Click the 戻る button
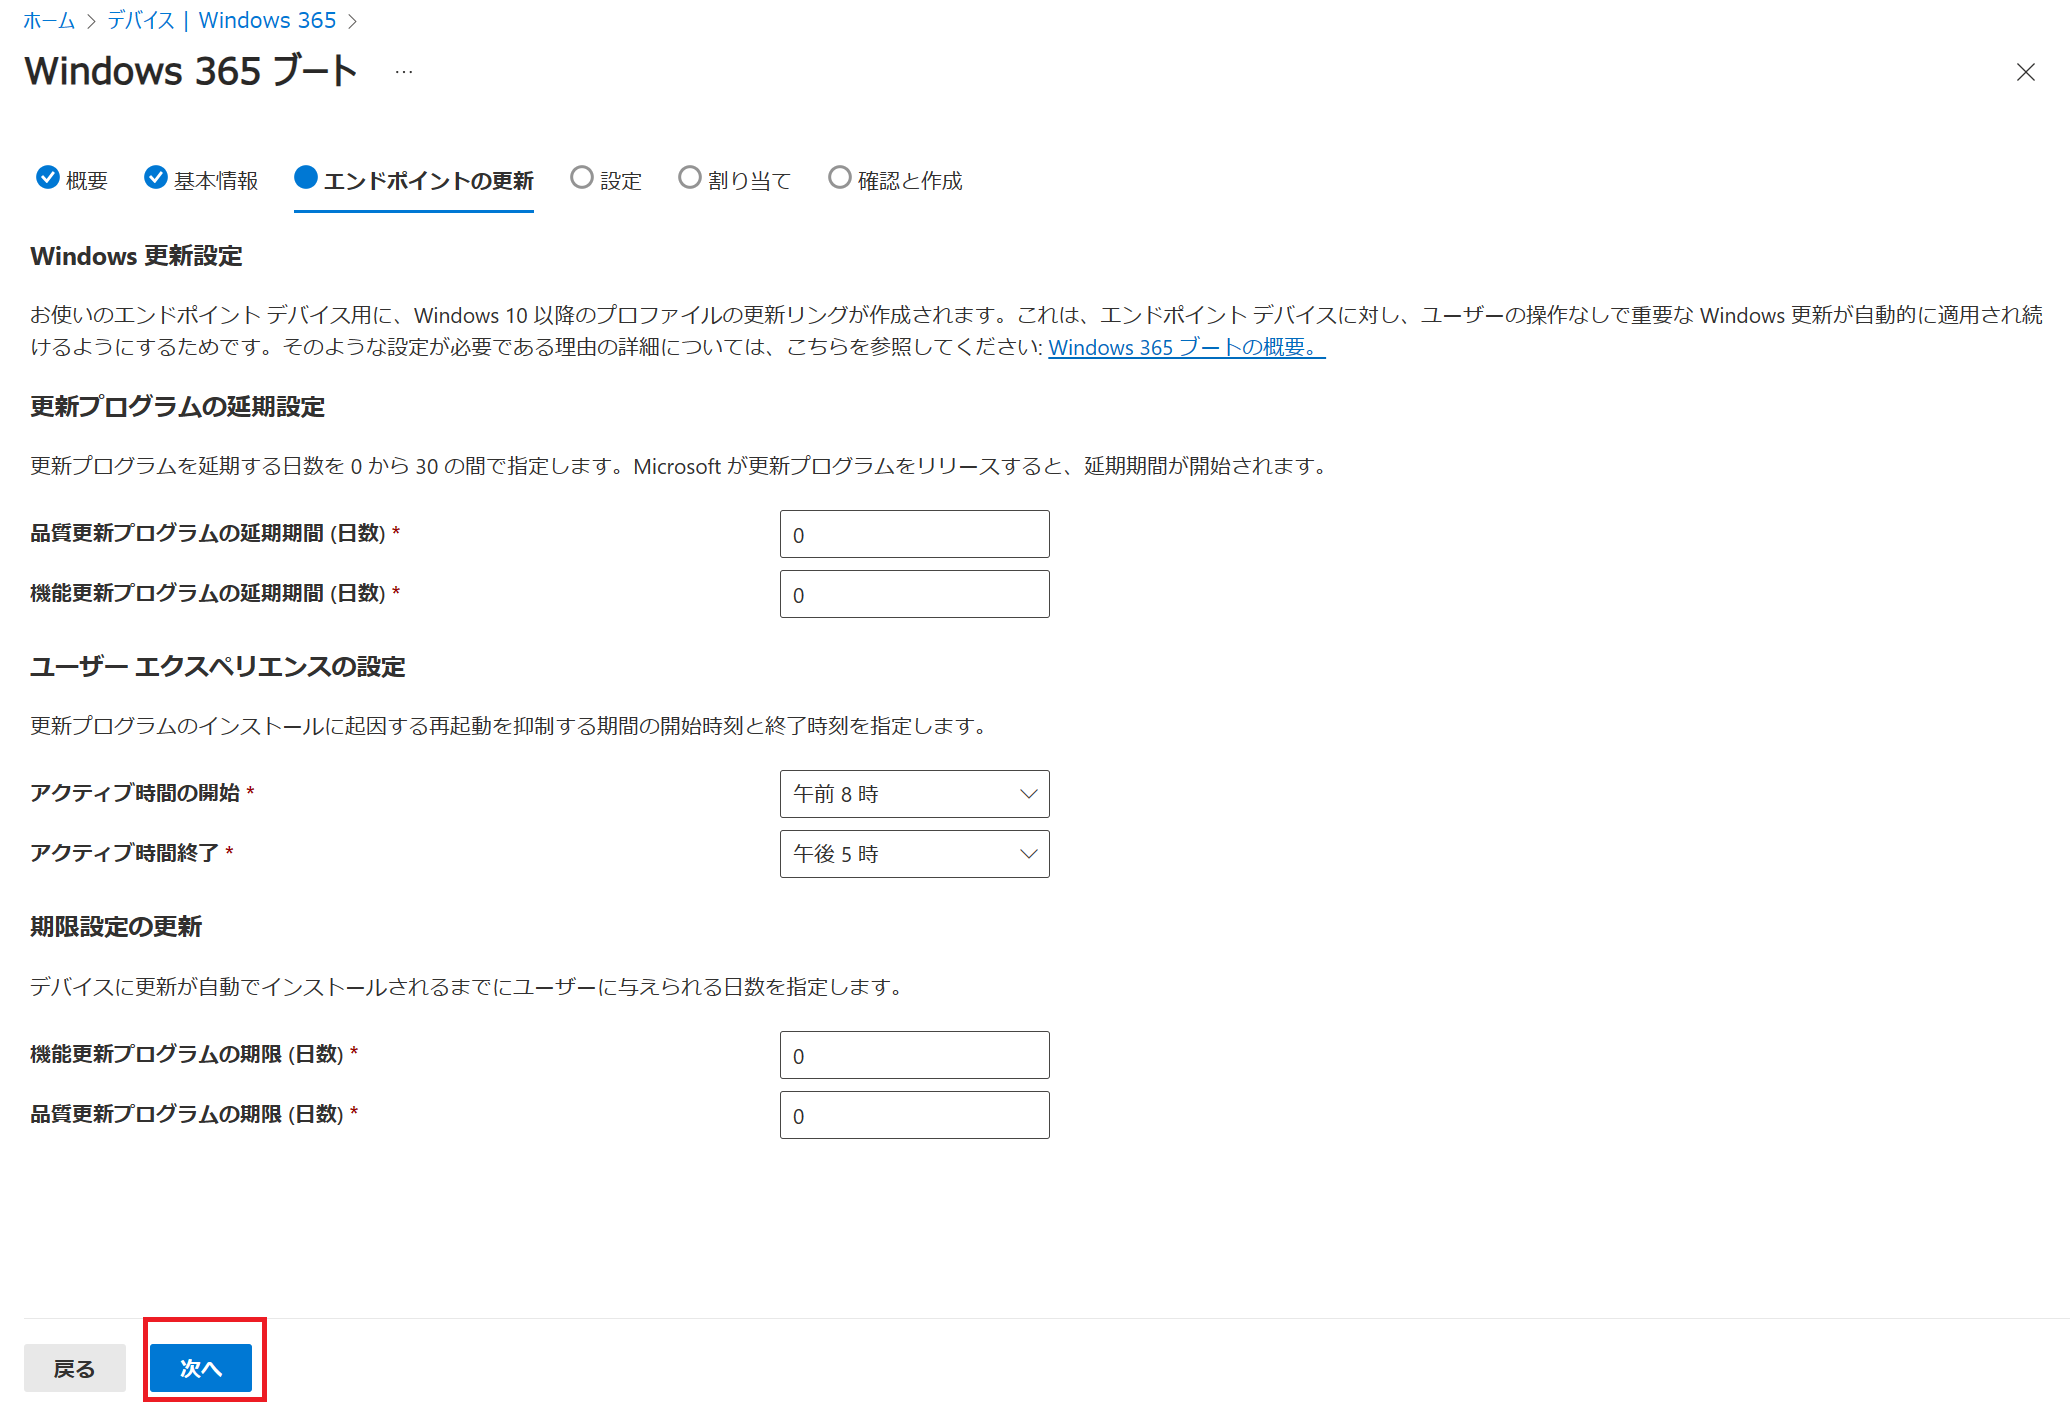This screenshot has width=2070, height=1406. 75,1368
